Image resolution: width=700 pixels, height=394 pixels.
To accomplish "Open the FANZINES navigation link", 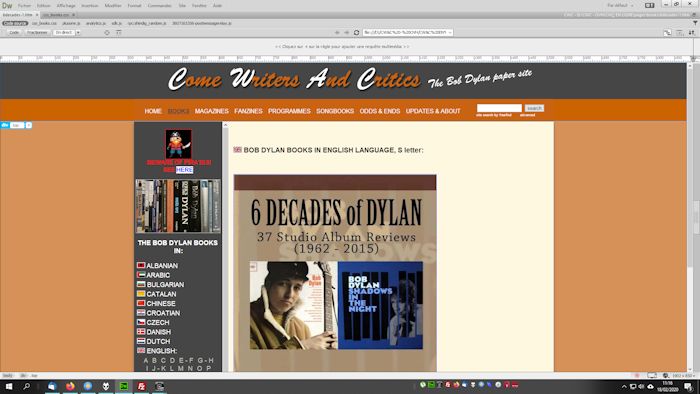I will (248, 111).
